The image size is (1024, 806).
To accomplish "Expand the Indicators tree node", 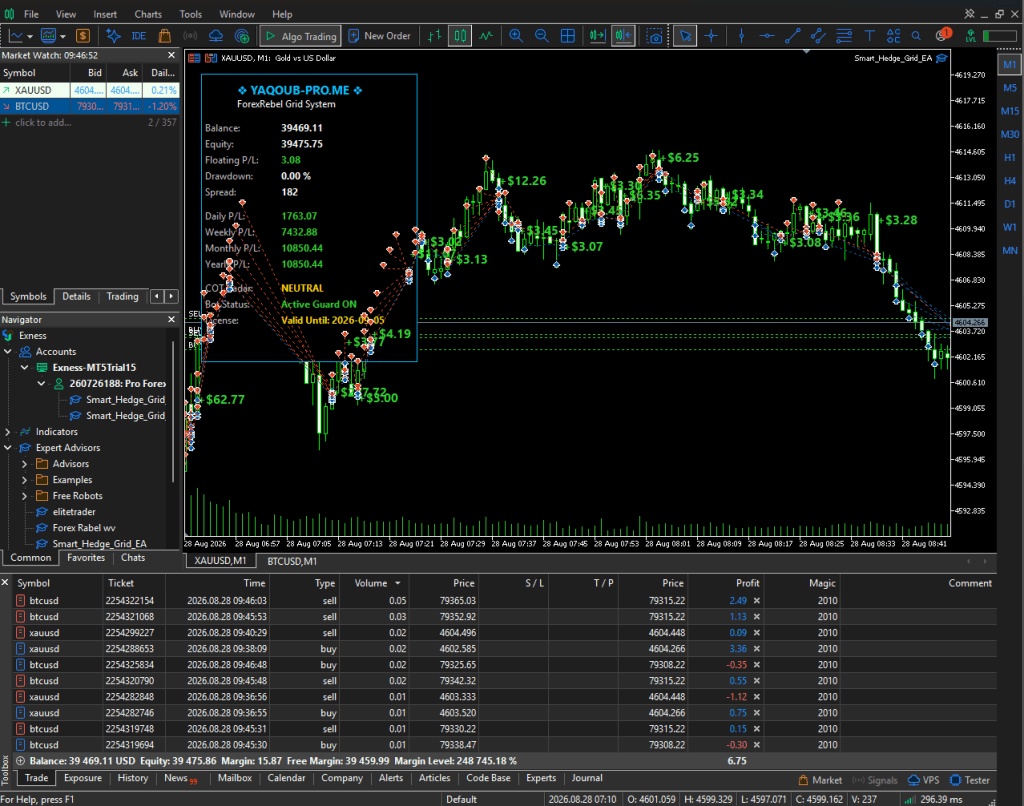I will click(8, 432).
